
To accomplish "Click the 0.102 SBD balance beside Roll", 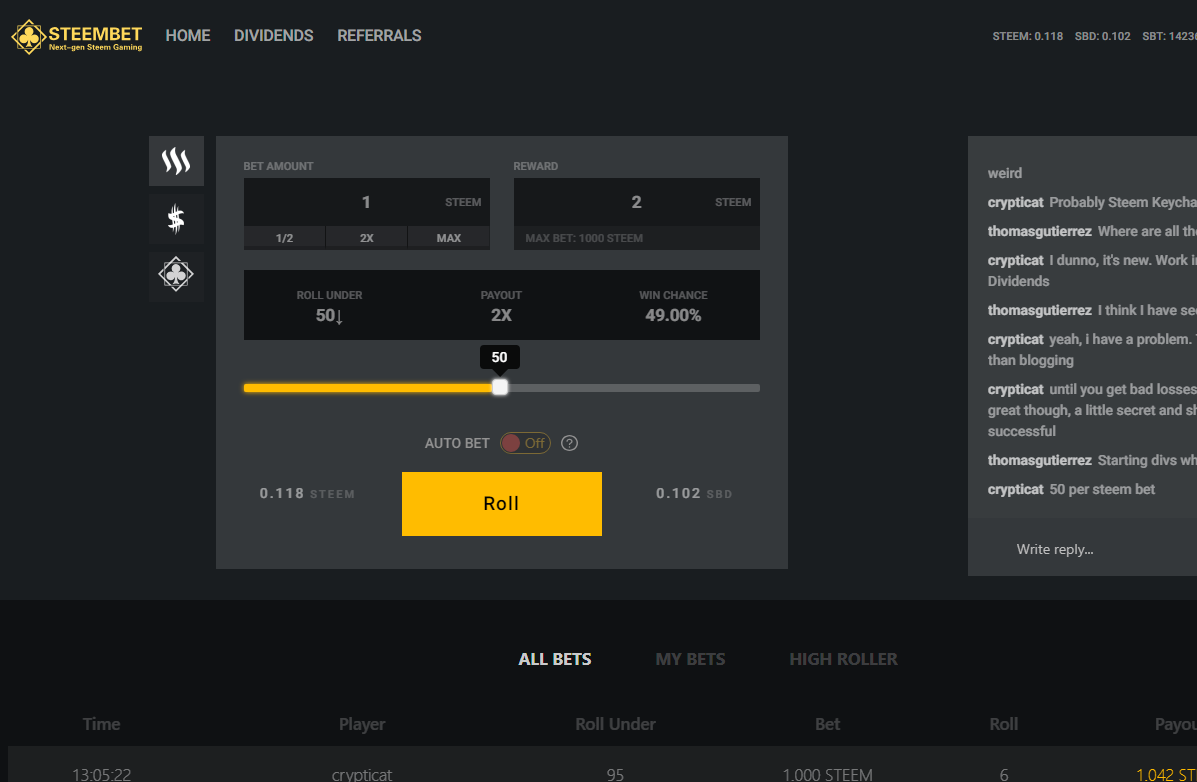I will (x=694, y=493).
